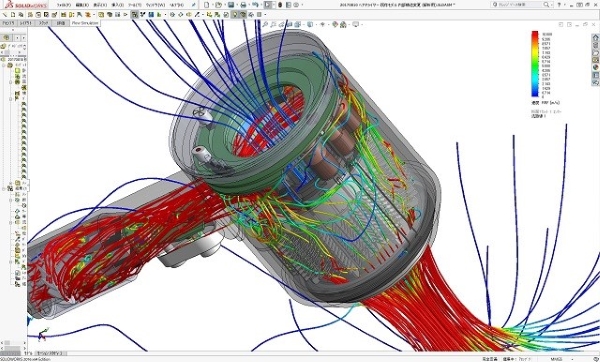Click the New document icon in title toolbar
Image resolution: width=600 pixels, height=362 pixels.
pyautogui.click(x=207, y=5)
